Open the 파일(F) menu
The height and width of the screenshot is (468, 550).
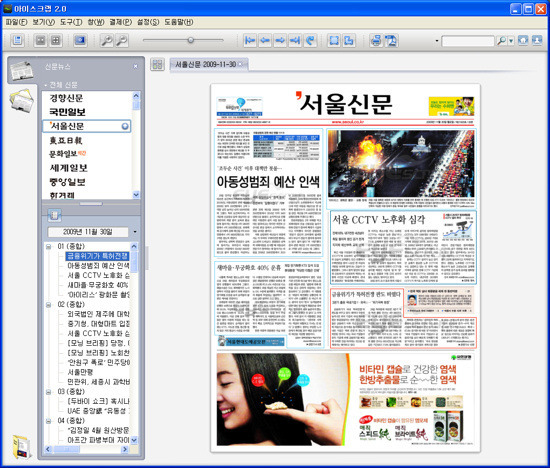[16, 22]
